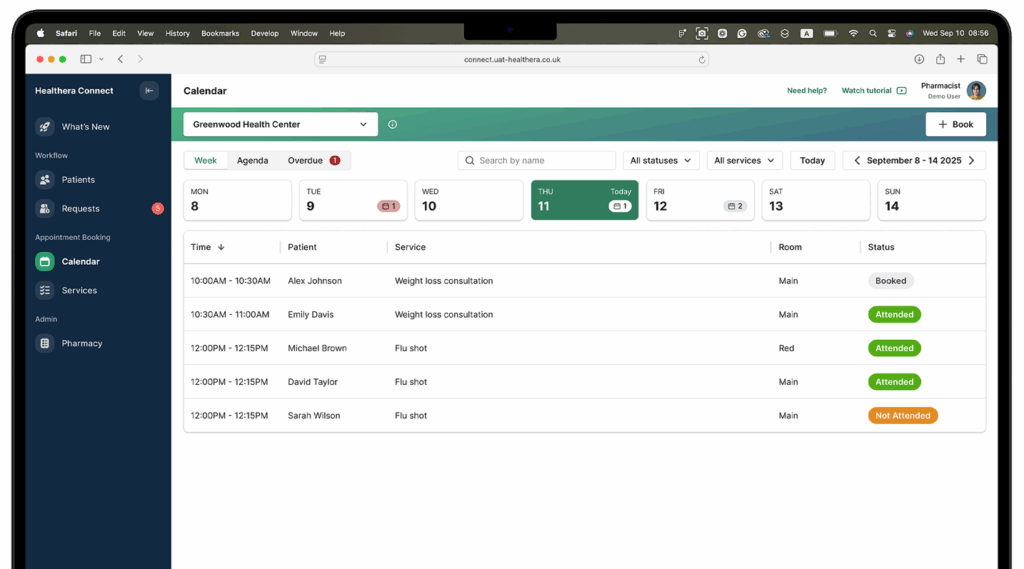Switch to the Overdue tab
Image resolution: width=1024 pixels, height=569 pixels.
pyautogui.click(x=313, y=161)
